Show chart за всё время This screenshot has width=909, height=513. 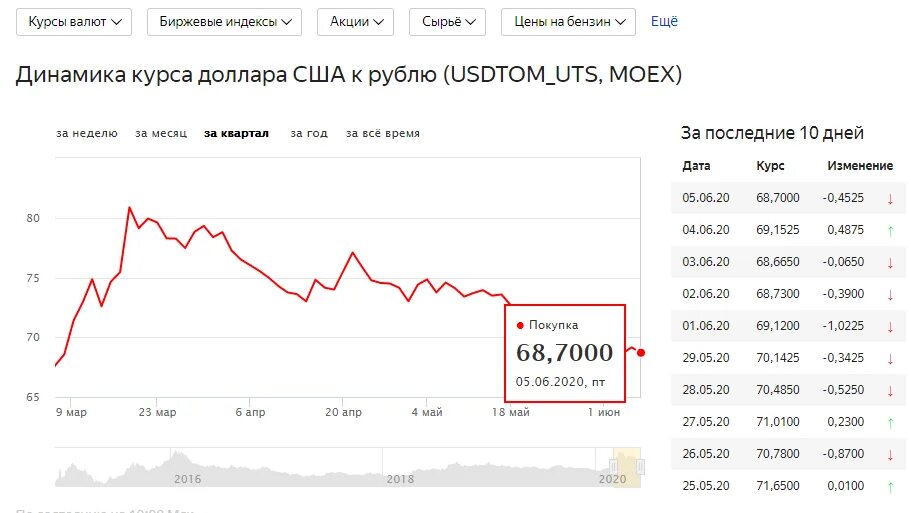pos(383,133)
